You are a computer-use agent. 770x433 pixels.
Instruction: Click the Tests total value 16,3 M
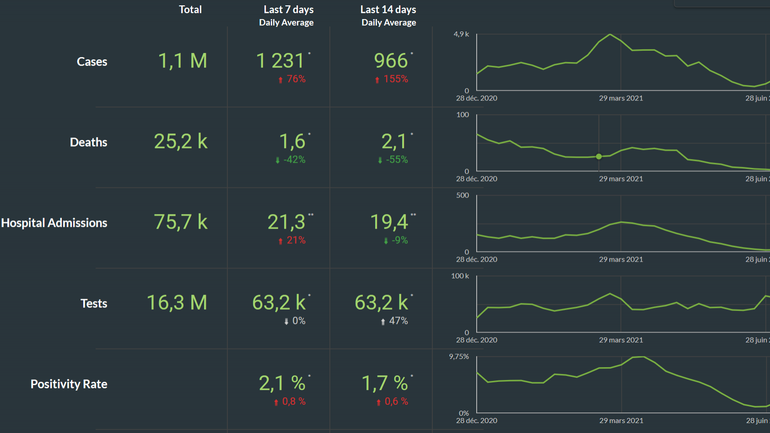(176, 303)
